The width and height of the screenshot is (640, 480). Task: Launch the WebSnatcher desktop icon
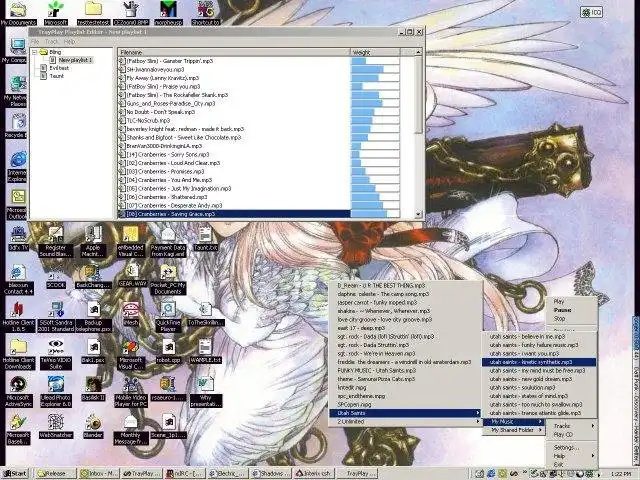tap(56, 427)
